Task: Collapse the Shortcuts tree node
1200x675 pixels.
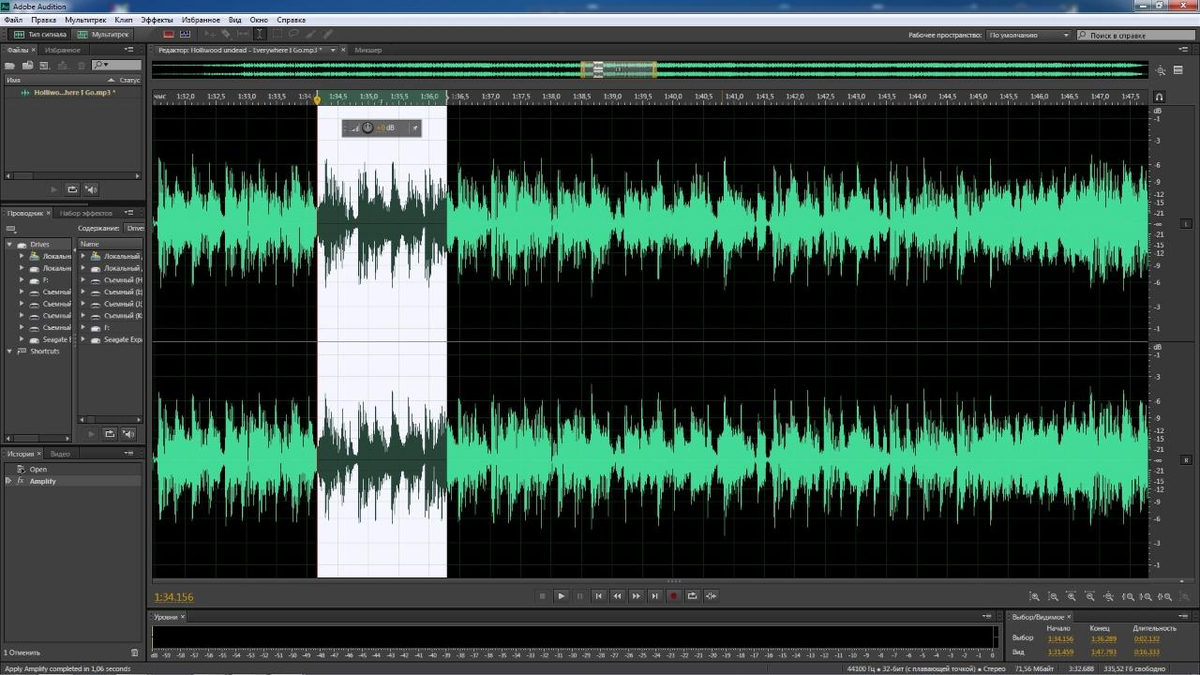Action: (x=10, y=351)
